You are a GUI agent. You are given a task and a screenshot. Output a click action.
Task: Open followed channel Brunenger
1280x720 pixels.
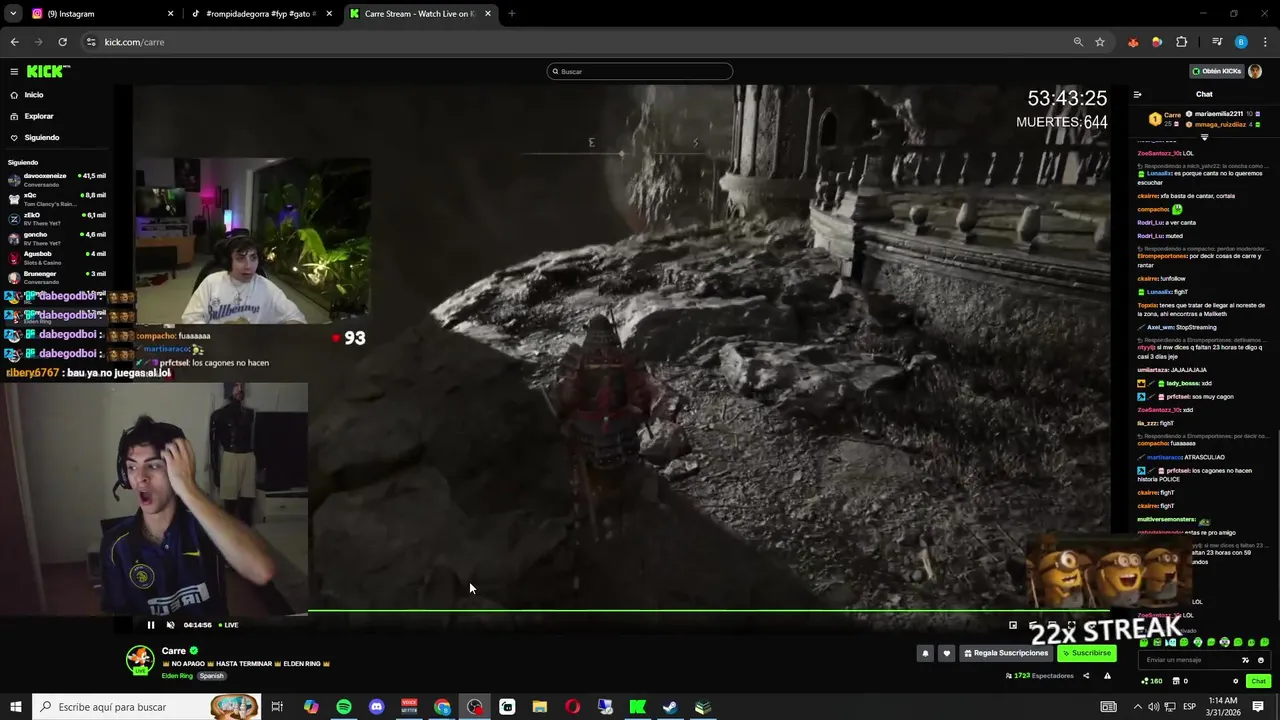pos(57,277)
